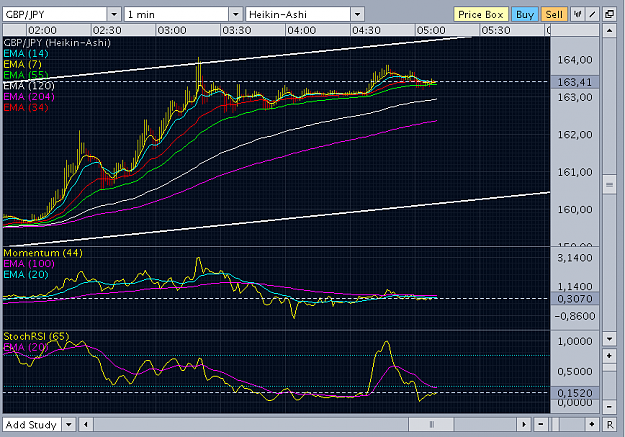Click the 0,3070 momentum value label
The height and width of the screenshot is (437, 625).
click(575, 299)
